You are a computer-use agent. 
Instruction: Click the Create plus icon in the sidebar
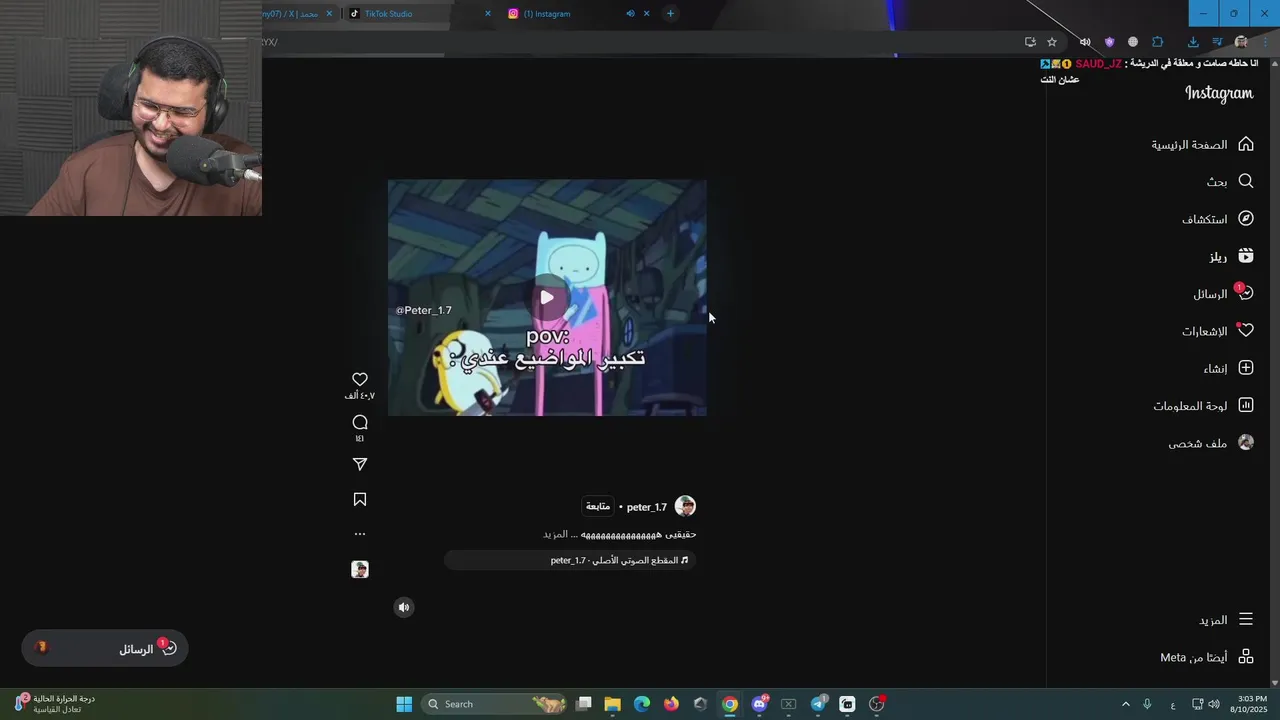point(1246,368)
